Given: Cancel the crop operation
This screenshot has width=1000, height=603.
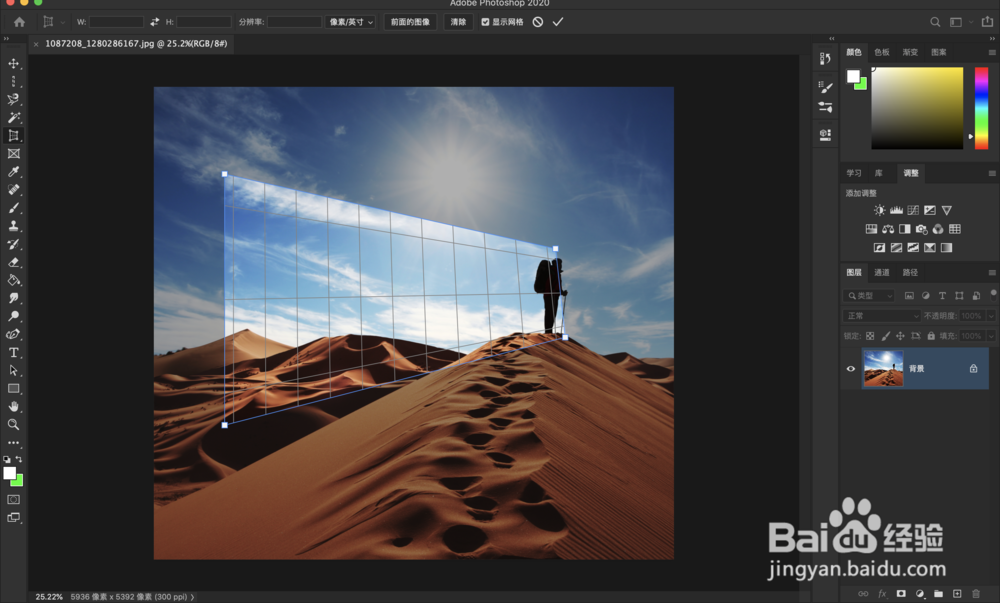Looking at the screenshot, I should pyautogui.click(x=538, y=22).
